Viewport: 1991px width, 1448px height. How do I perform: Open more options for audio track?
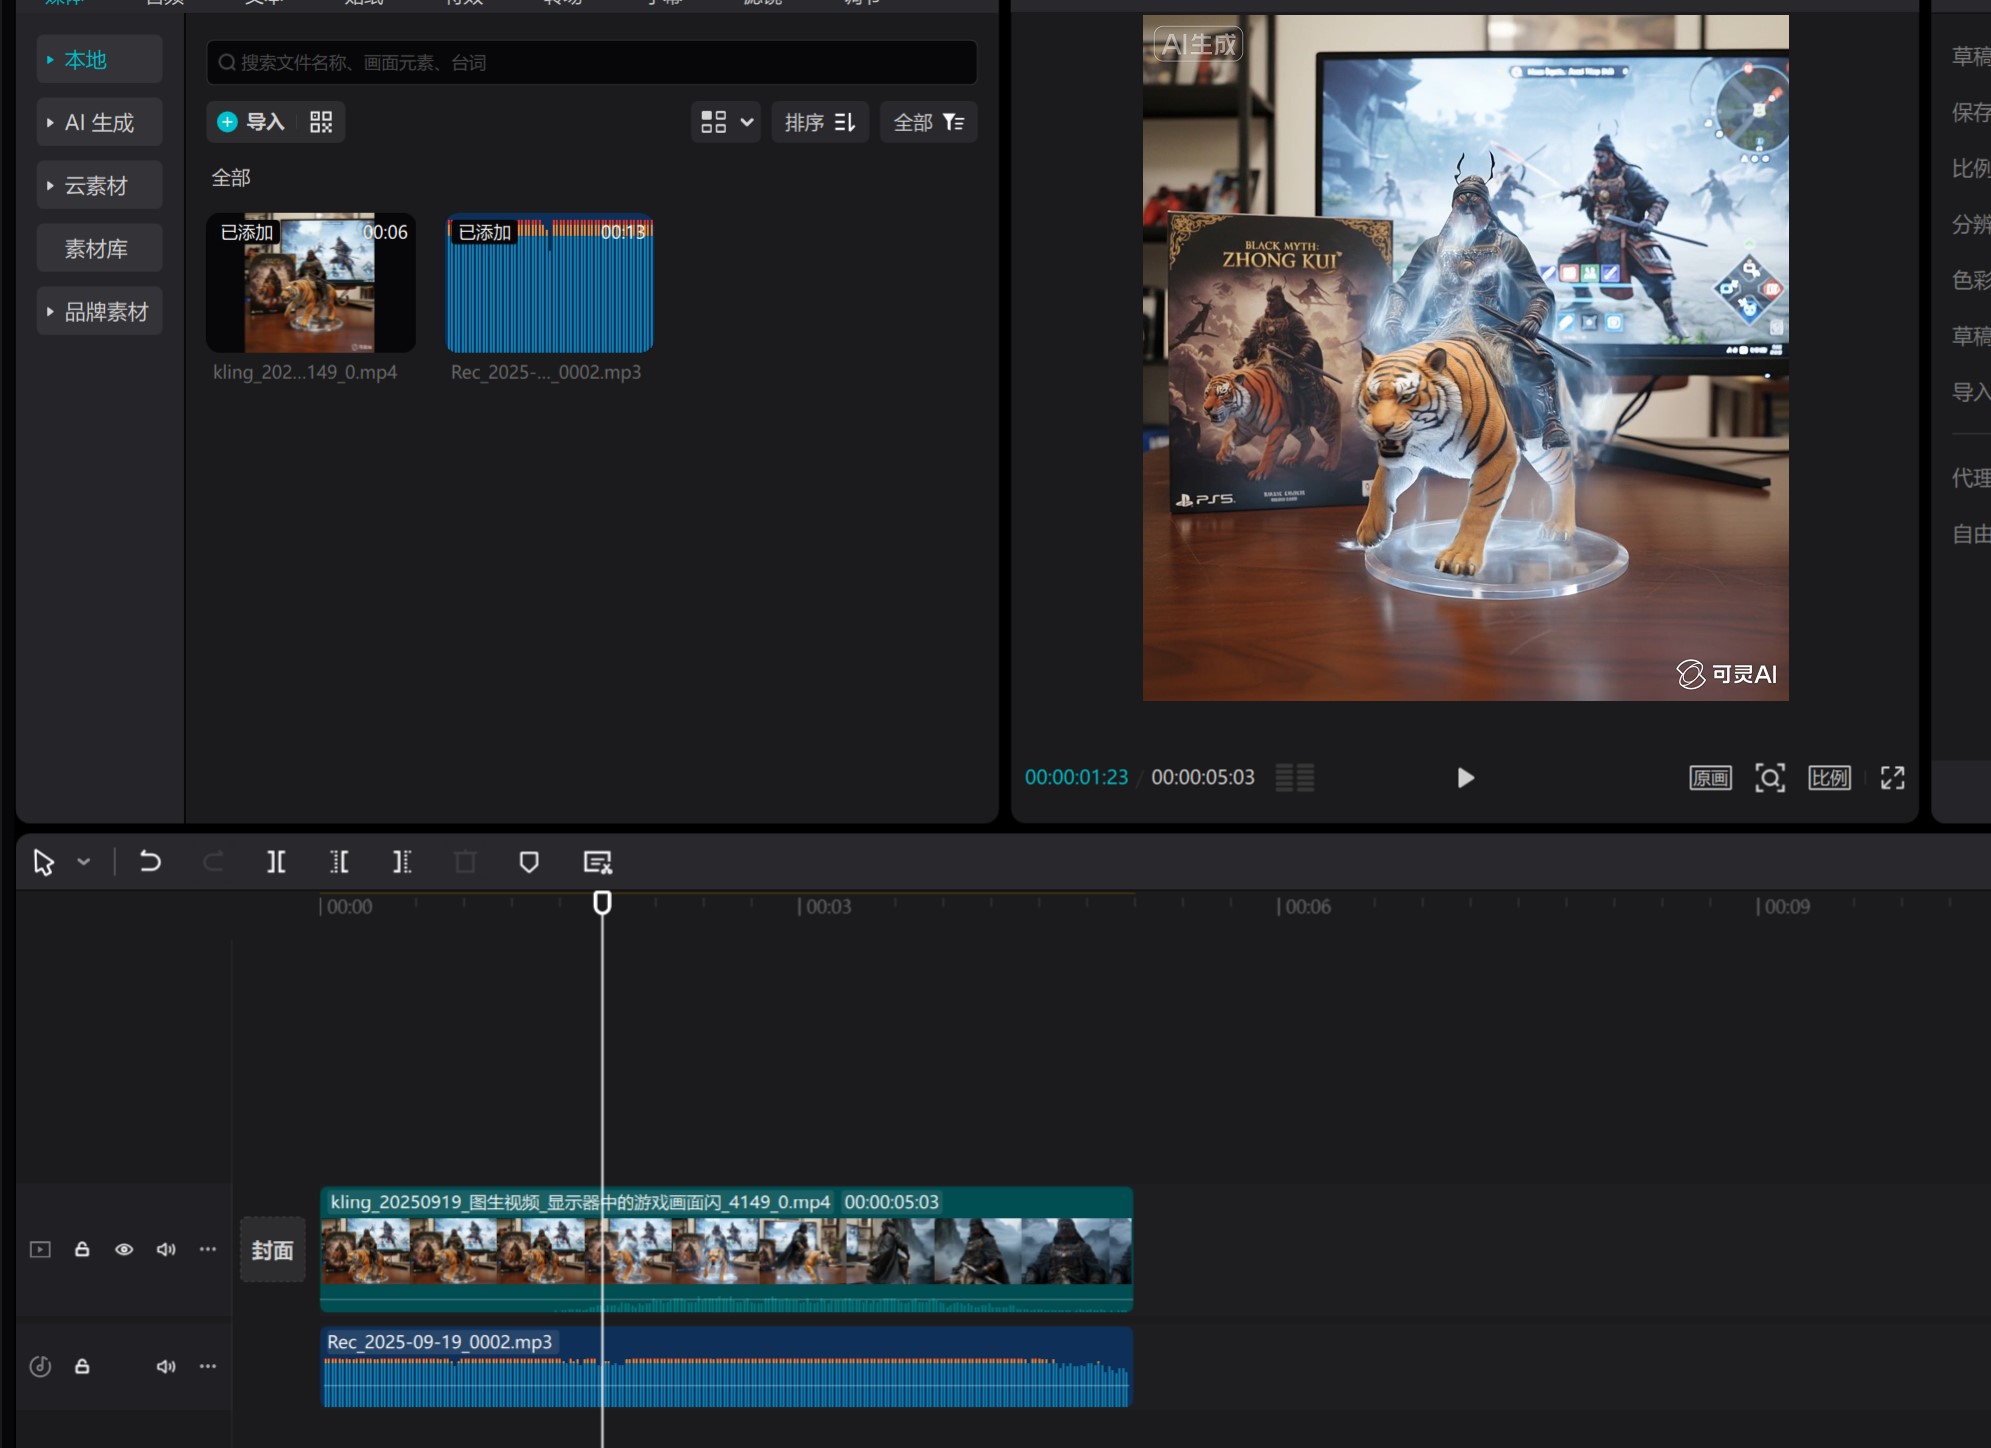(208, 1367)
